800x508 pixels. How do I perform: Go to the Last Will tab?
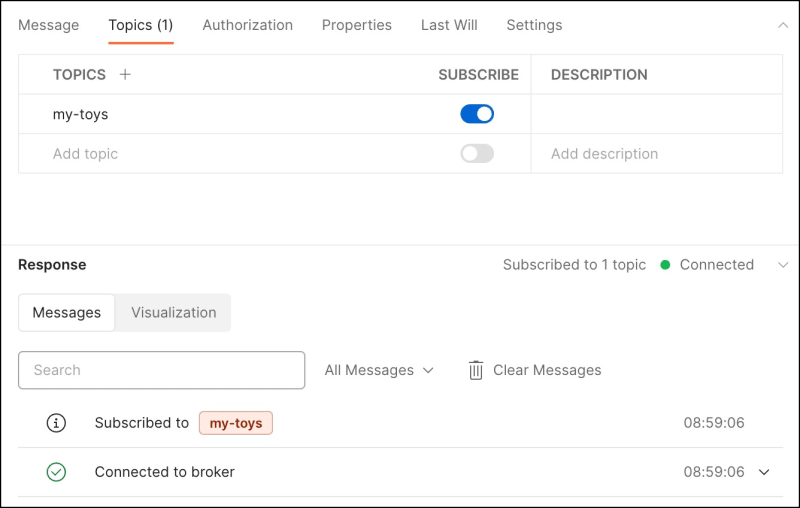click(449, 25)
